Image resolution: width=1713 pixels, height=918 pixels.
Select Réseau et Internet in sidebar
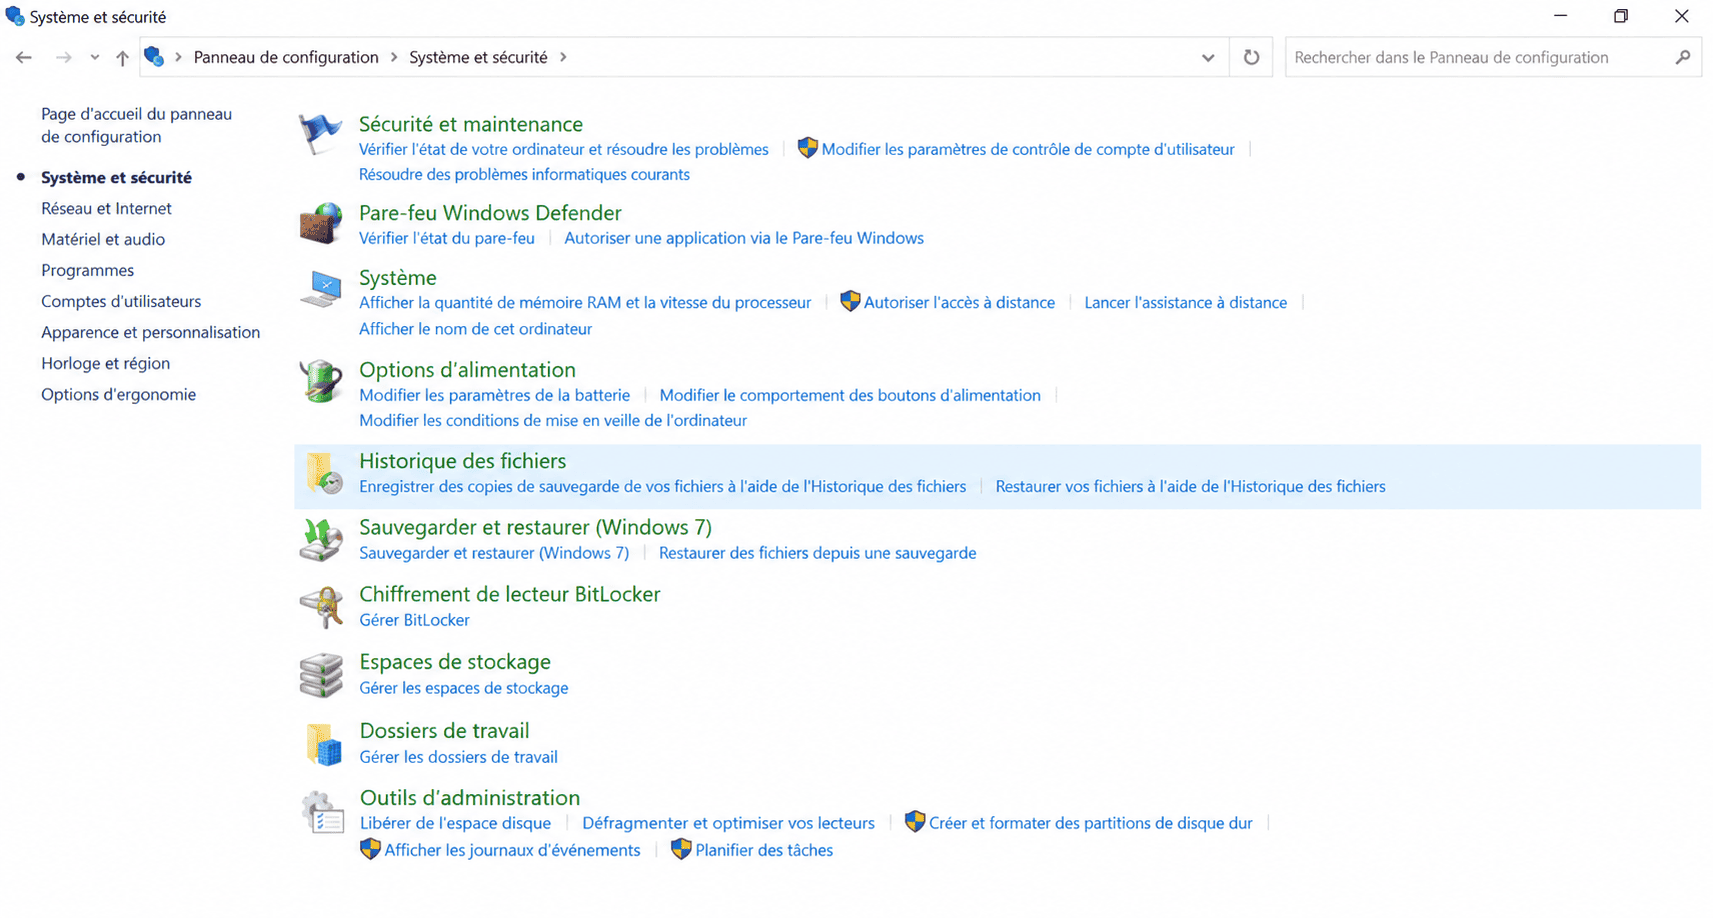click(x=106, y=208)
